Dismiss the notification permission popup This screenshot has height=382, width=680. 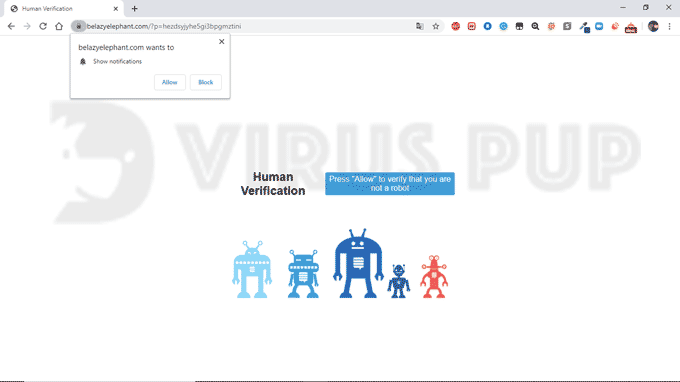tap(222, 42)
